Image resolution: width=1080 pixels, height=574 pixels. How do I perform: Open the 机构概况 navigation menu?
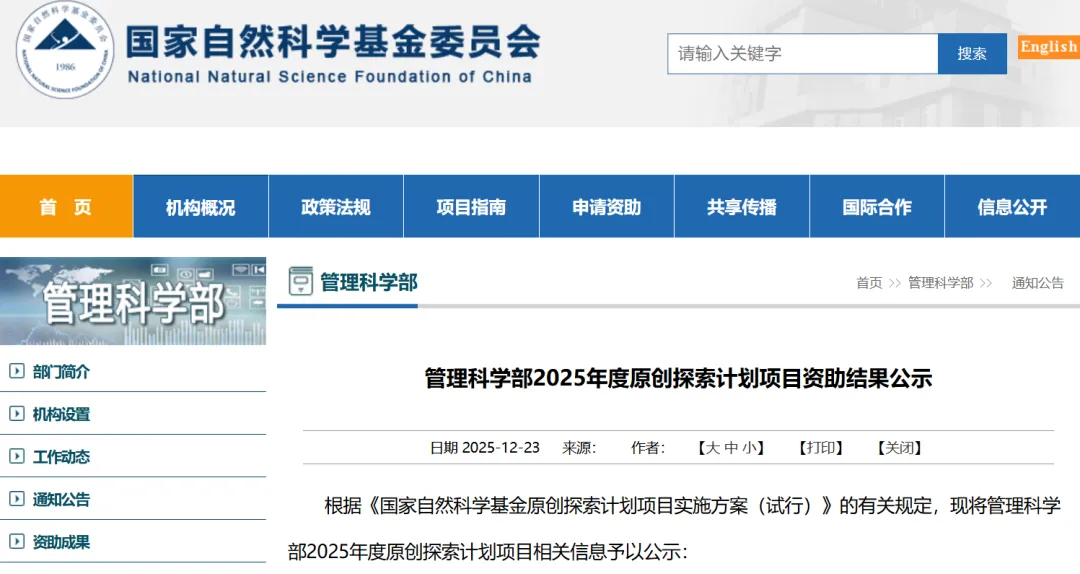click(200, 207)
